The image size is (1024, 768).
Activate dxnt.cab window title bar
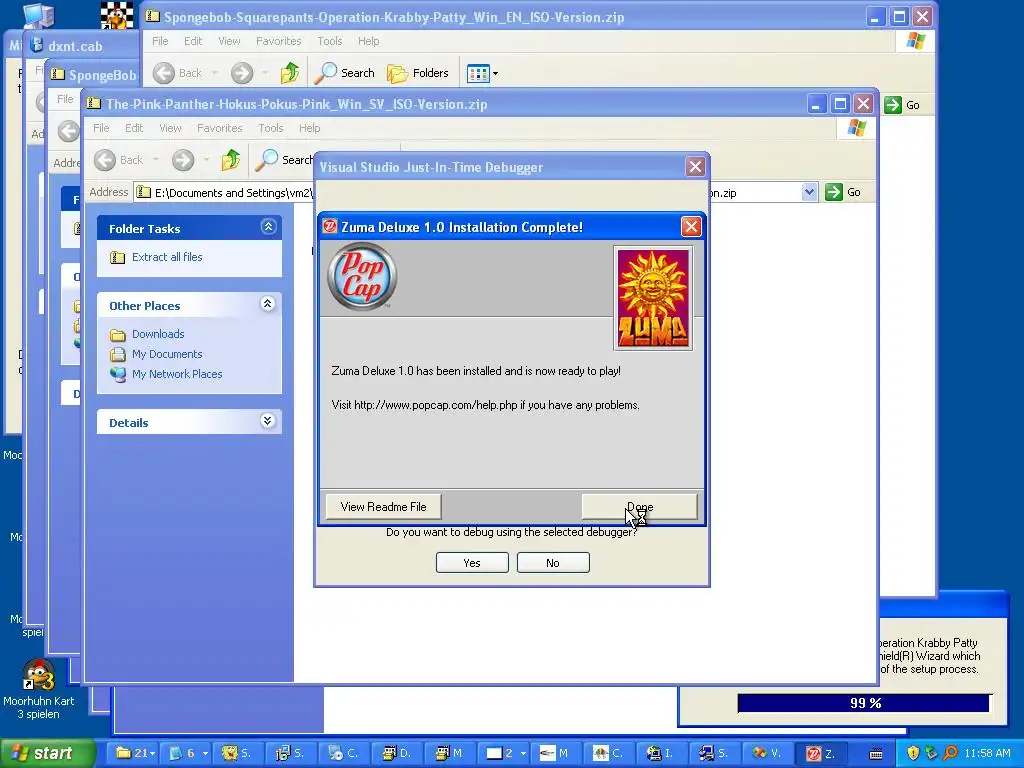tap(84, 46)
